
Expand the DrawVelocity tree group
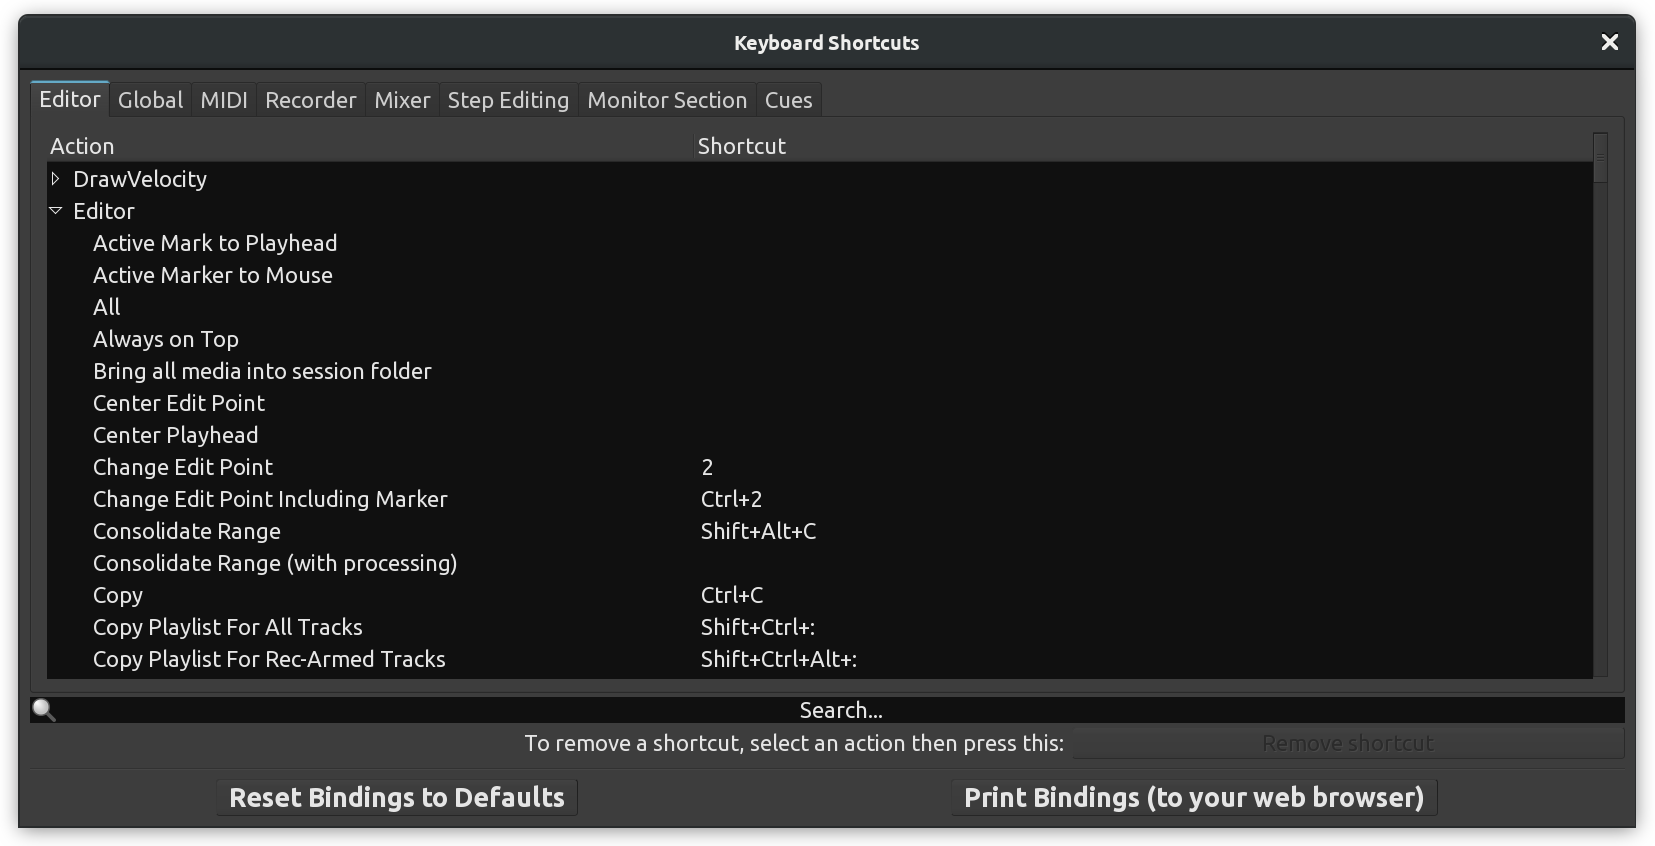tap(55, 179)
